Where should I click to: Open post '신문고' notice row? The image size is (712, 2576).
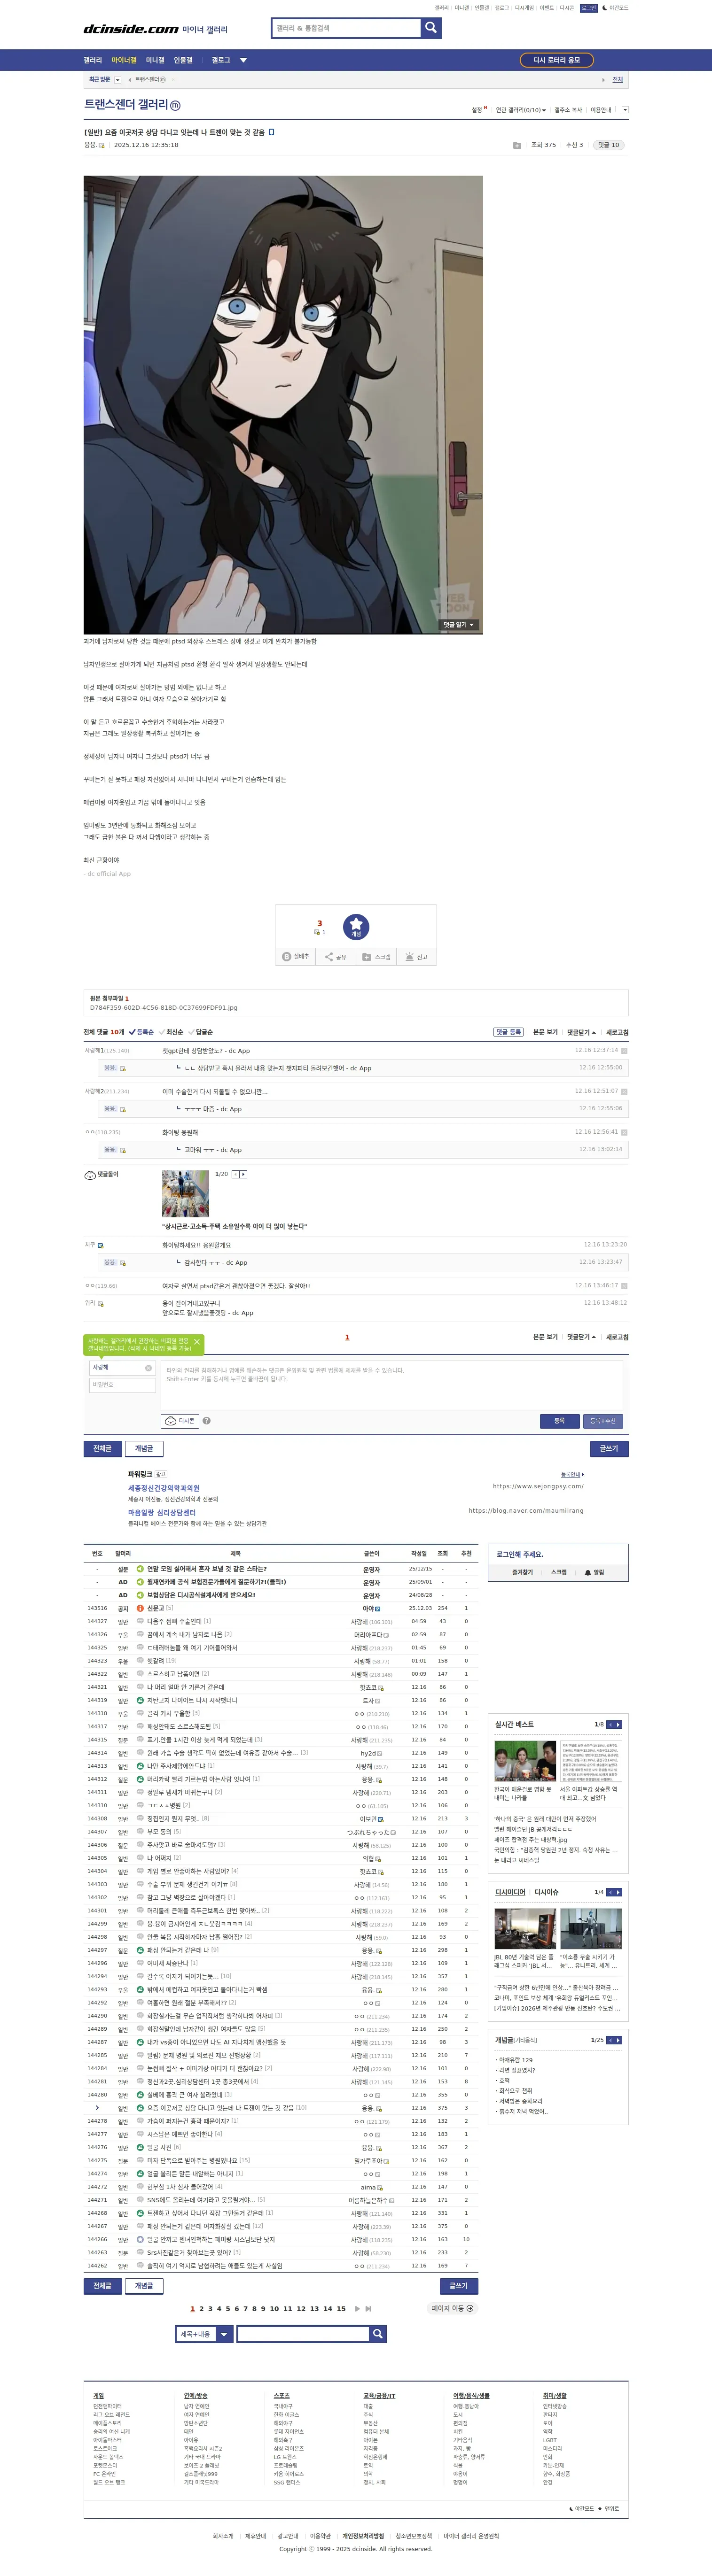pyautogui.click(x=155, y=1608)
